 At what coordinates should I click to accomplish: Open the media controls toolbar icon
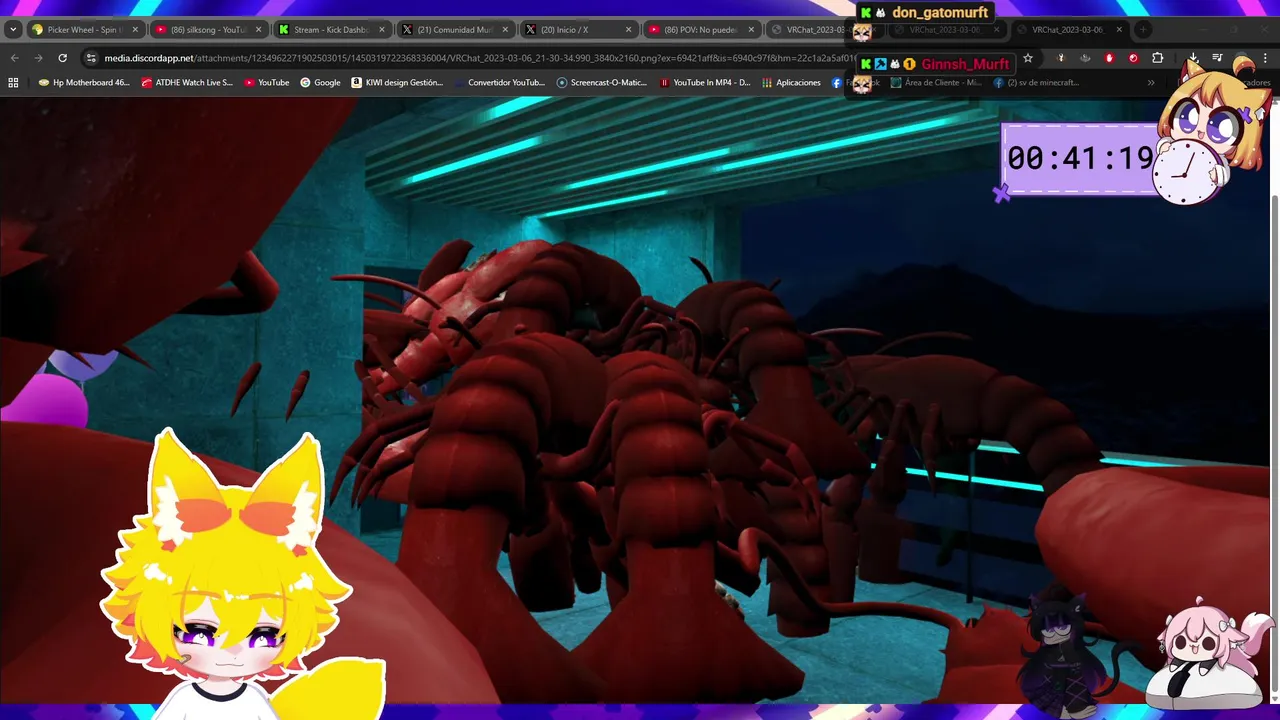pyautogui.click(x=1217, y=58)
